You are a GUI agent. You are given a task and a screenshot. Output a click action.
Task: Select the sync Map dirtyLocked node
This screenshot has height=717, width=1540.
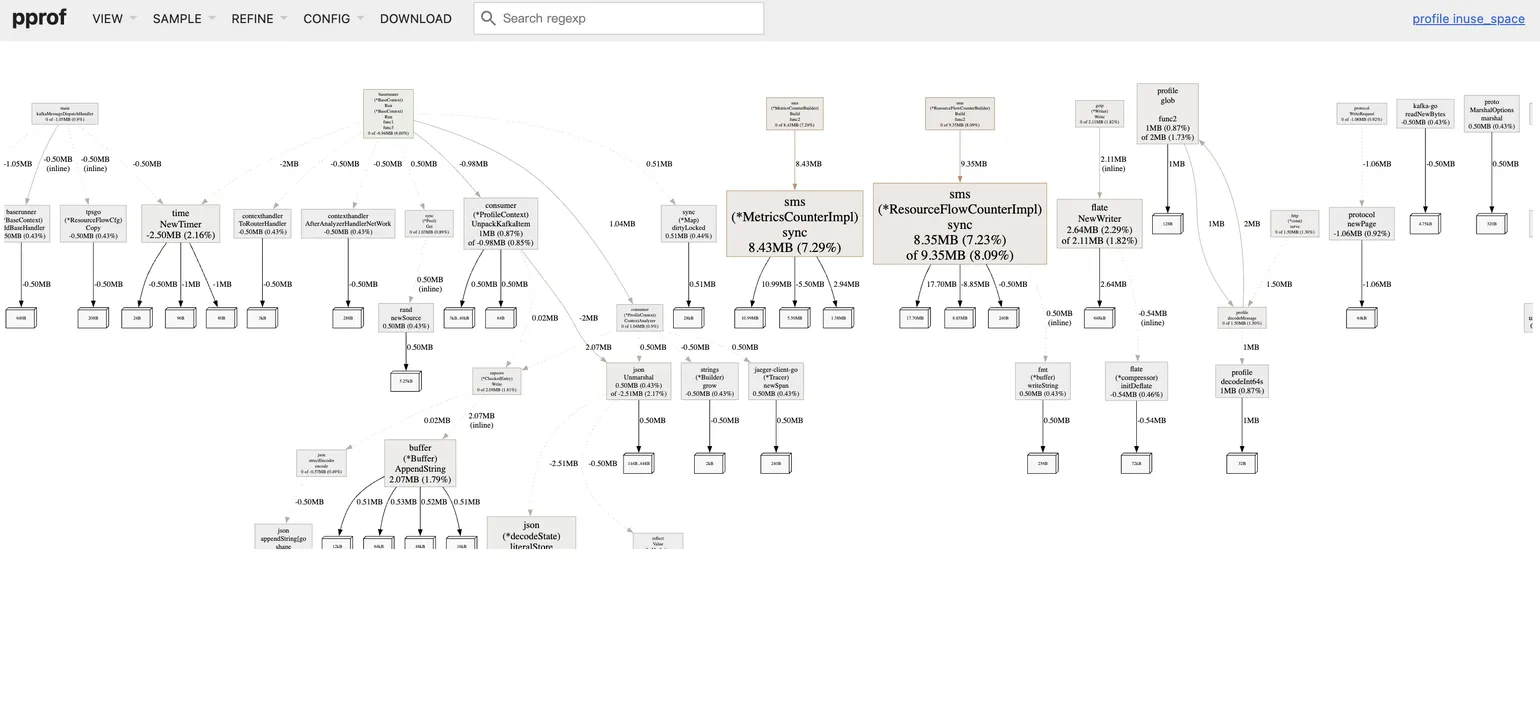tap(688, 224)
